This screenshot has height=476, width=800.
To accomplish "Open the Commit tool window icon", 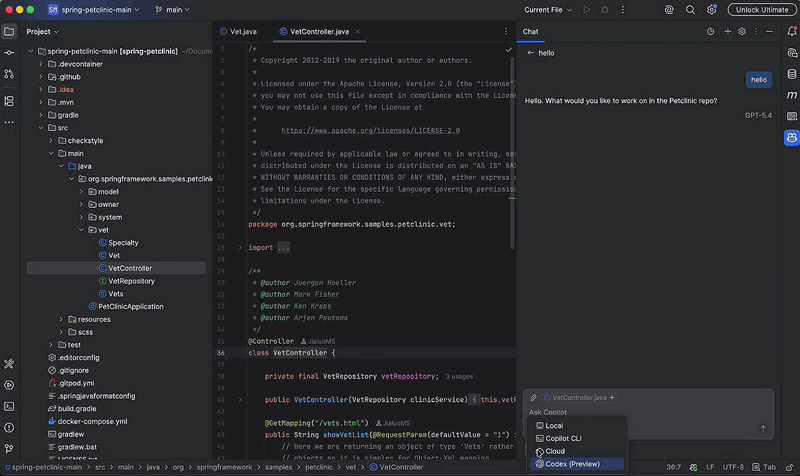I will pos(9,53).
